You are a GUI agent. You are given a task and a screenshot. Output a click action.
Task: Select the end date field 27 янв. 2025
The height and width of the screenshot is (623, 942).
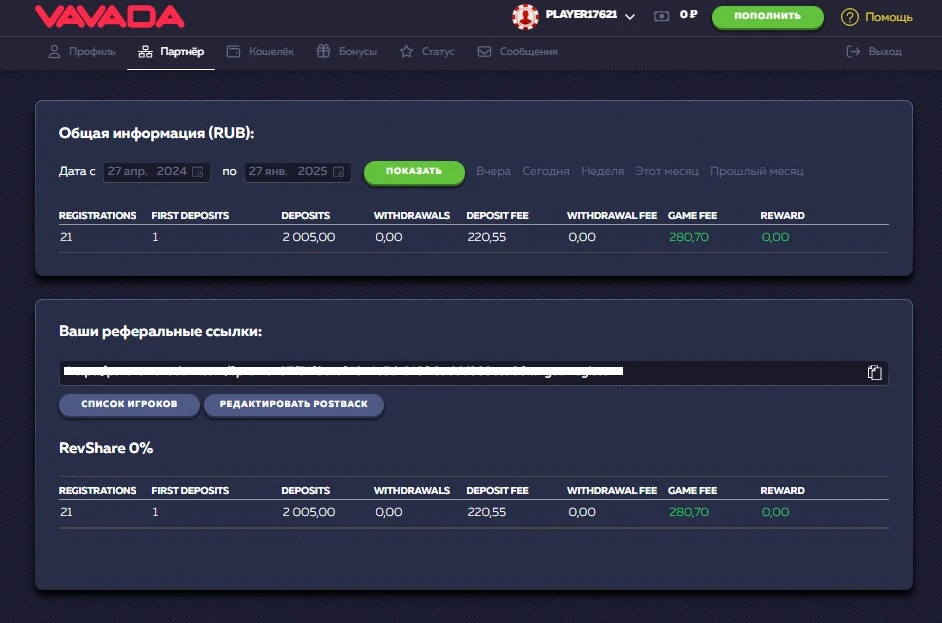pyautogui.click(x=297, y=172)
